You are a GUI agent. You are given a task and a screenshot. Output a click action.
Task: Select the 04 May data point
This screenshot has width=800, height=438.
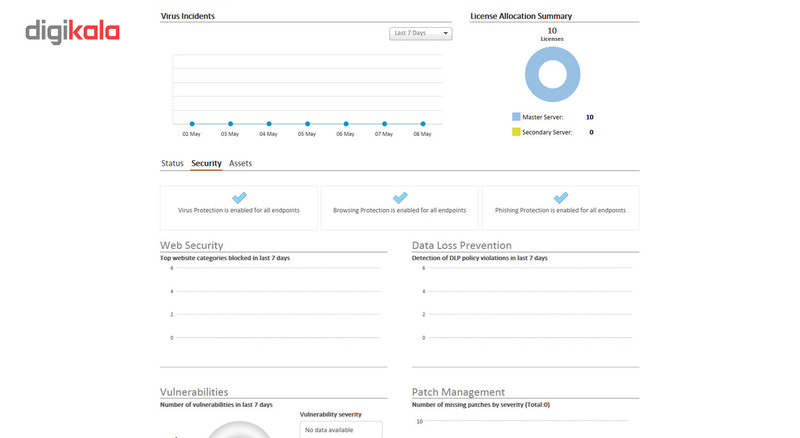tap(269, 124)
